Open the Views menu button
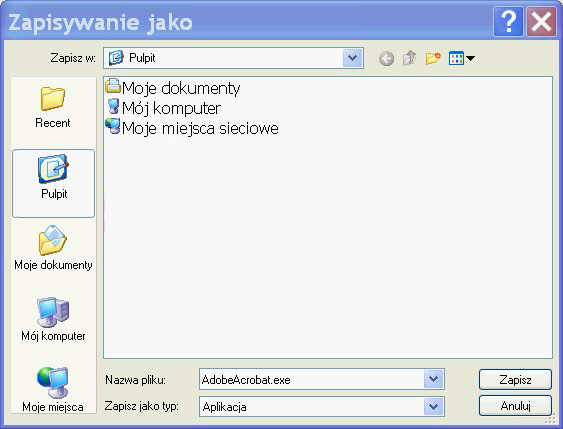563x429 pixels. coord(462,58)
